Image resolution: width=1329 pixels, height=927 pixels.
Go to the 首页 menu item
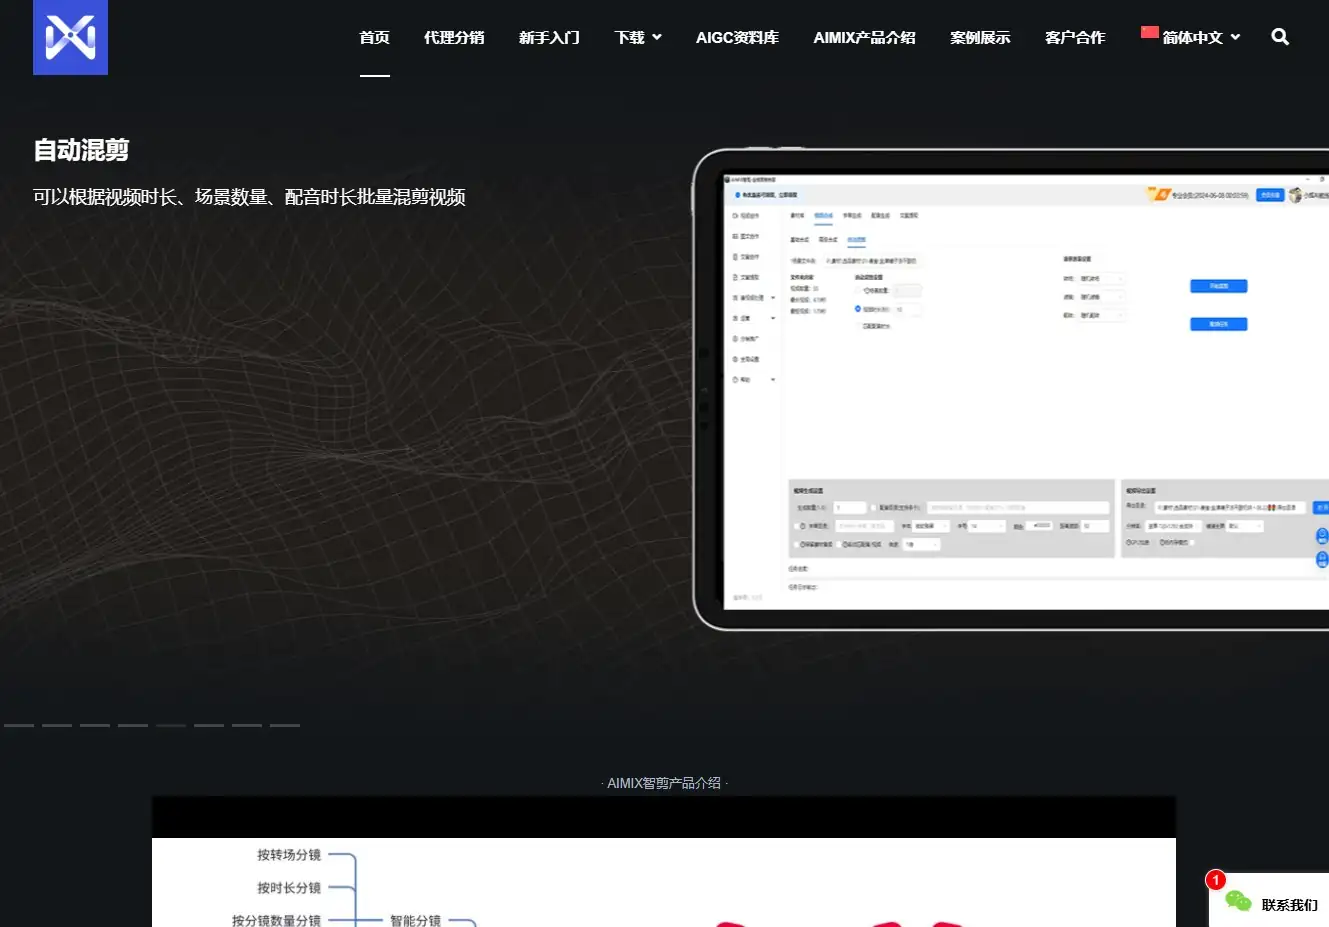(x=374, y=38)
